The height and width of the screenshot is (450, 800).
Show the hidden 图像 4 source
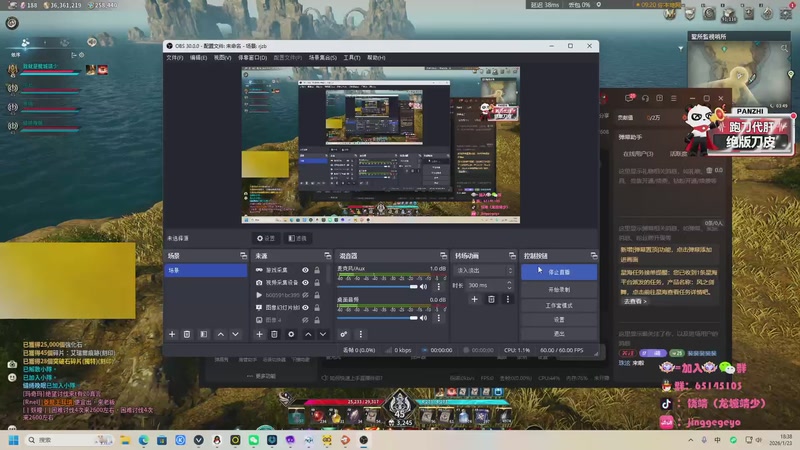tap(305, 320)
